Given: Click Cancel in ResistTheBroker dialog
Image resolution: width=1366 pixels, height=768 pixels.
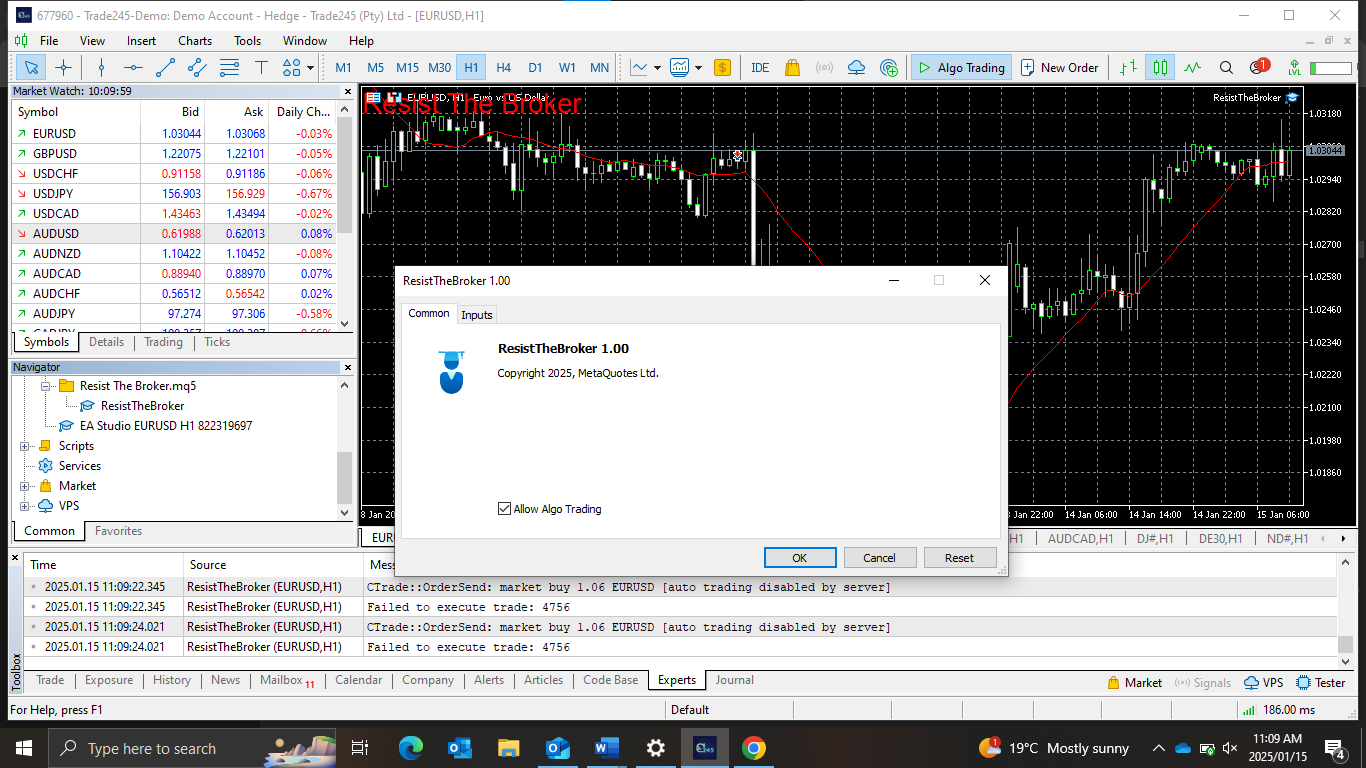Looking at the screenshot, I should pyautogui.click(x=880, y=558).
